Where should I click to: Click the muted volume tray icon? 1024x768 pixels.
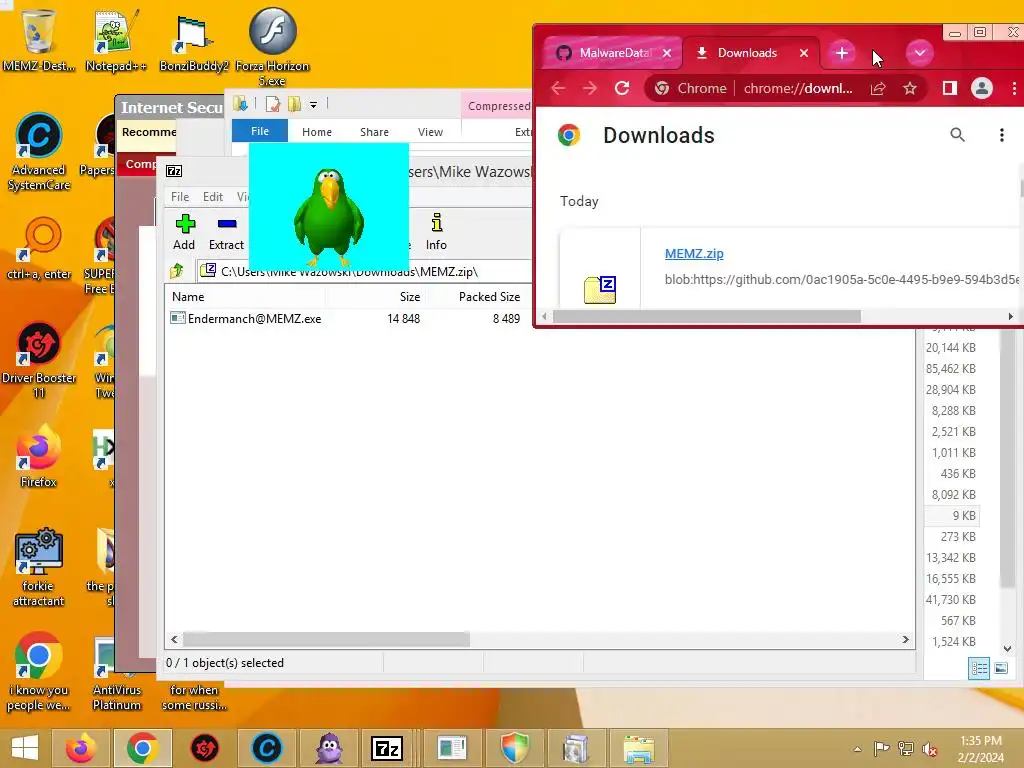[x=930, y=749]
